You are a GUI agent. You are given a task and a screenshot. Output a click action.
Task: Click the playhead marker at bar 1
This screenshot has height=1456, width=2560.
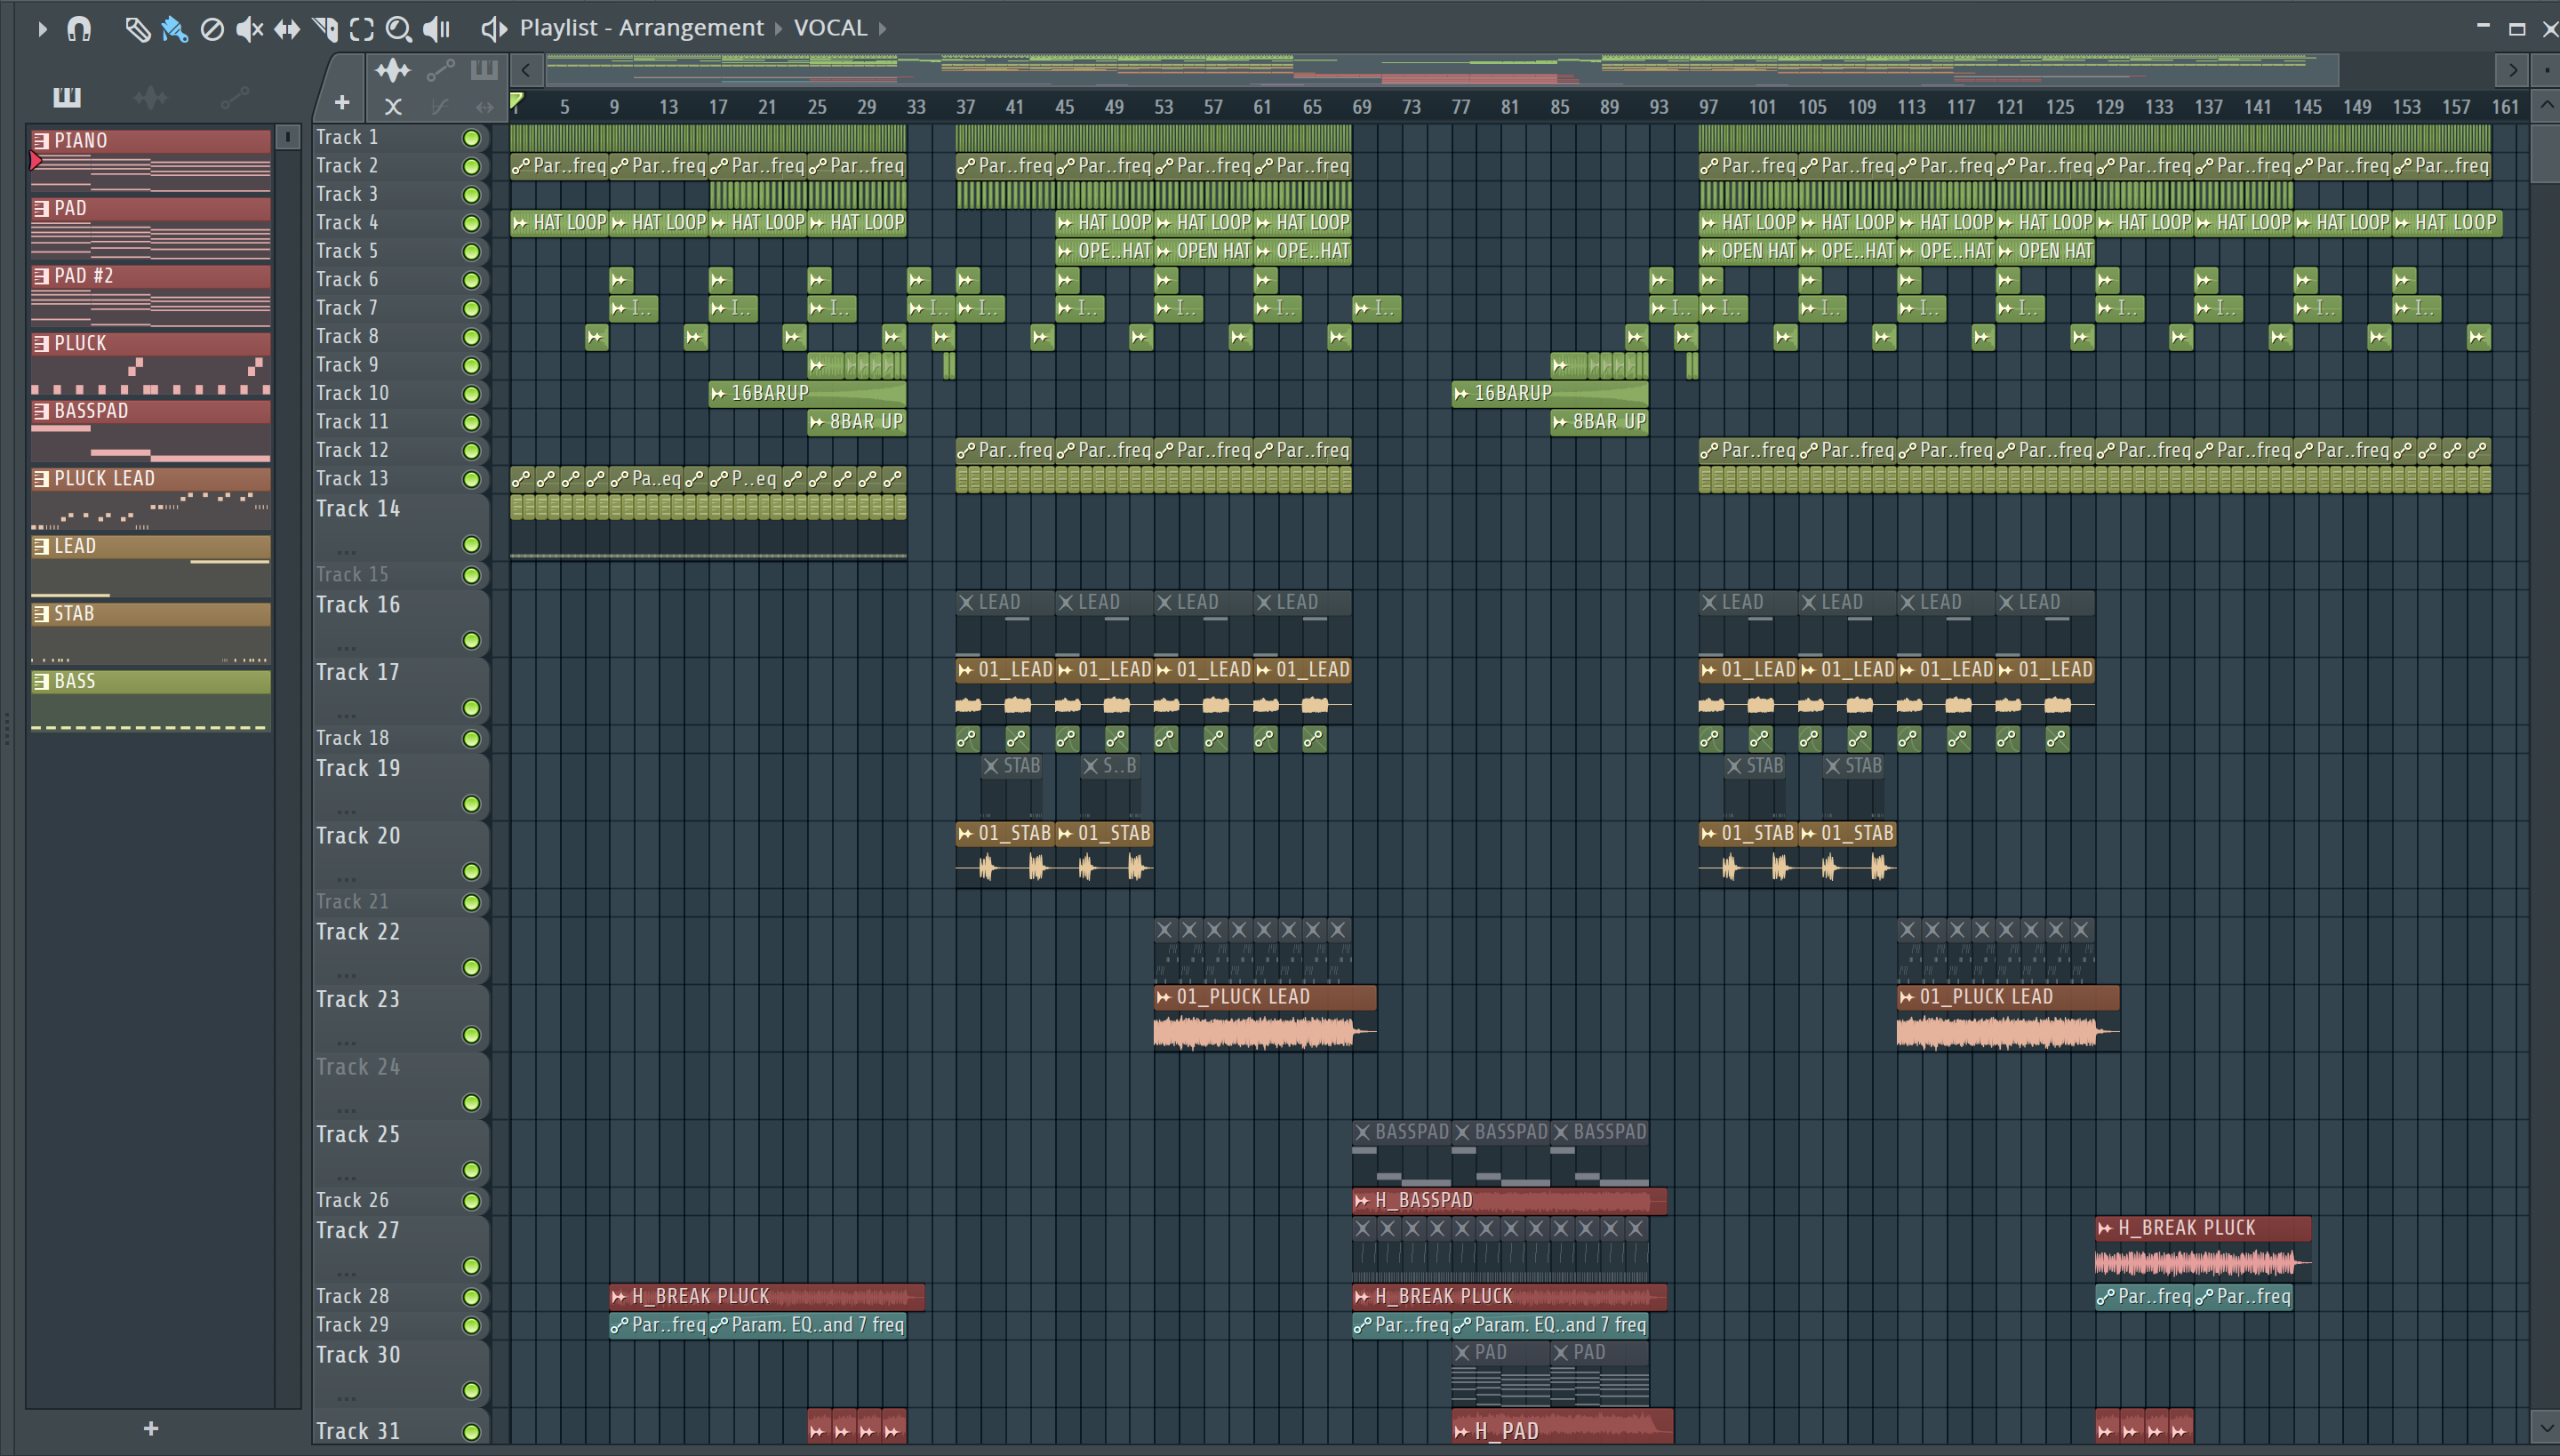coord(516,101)
